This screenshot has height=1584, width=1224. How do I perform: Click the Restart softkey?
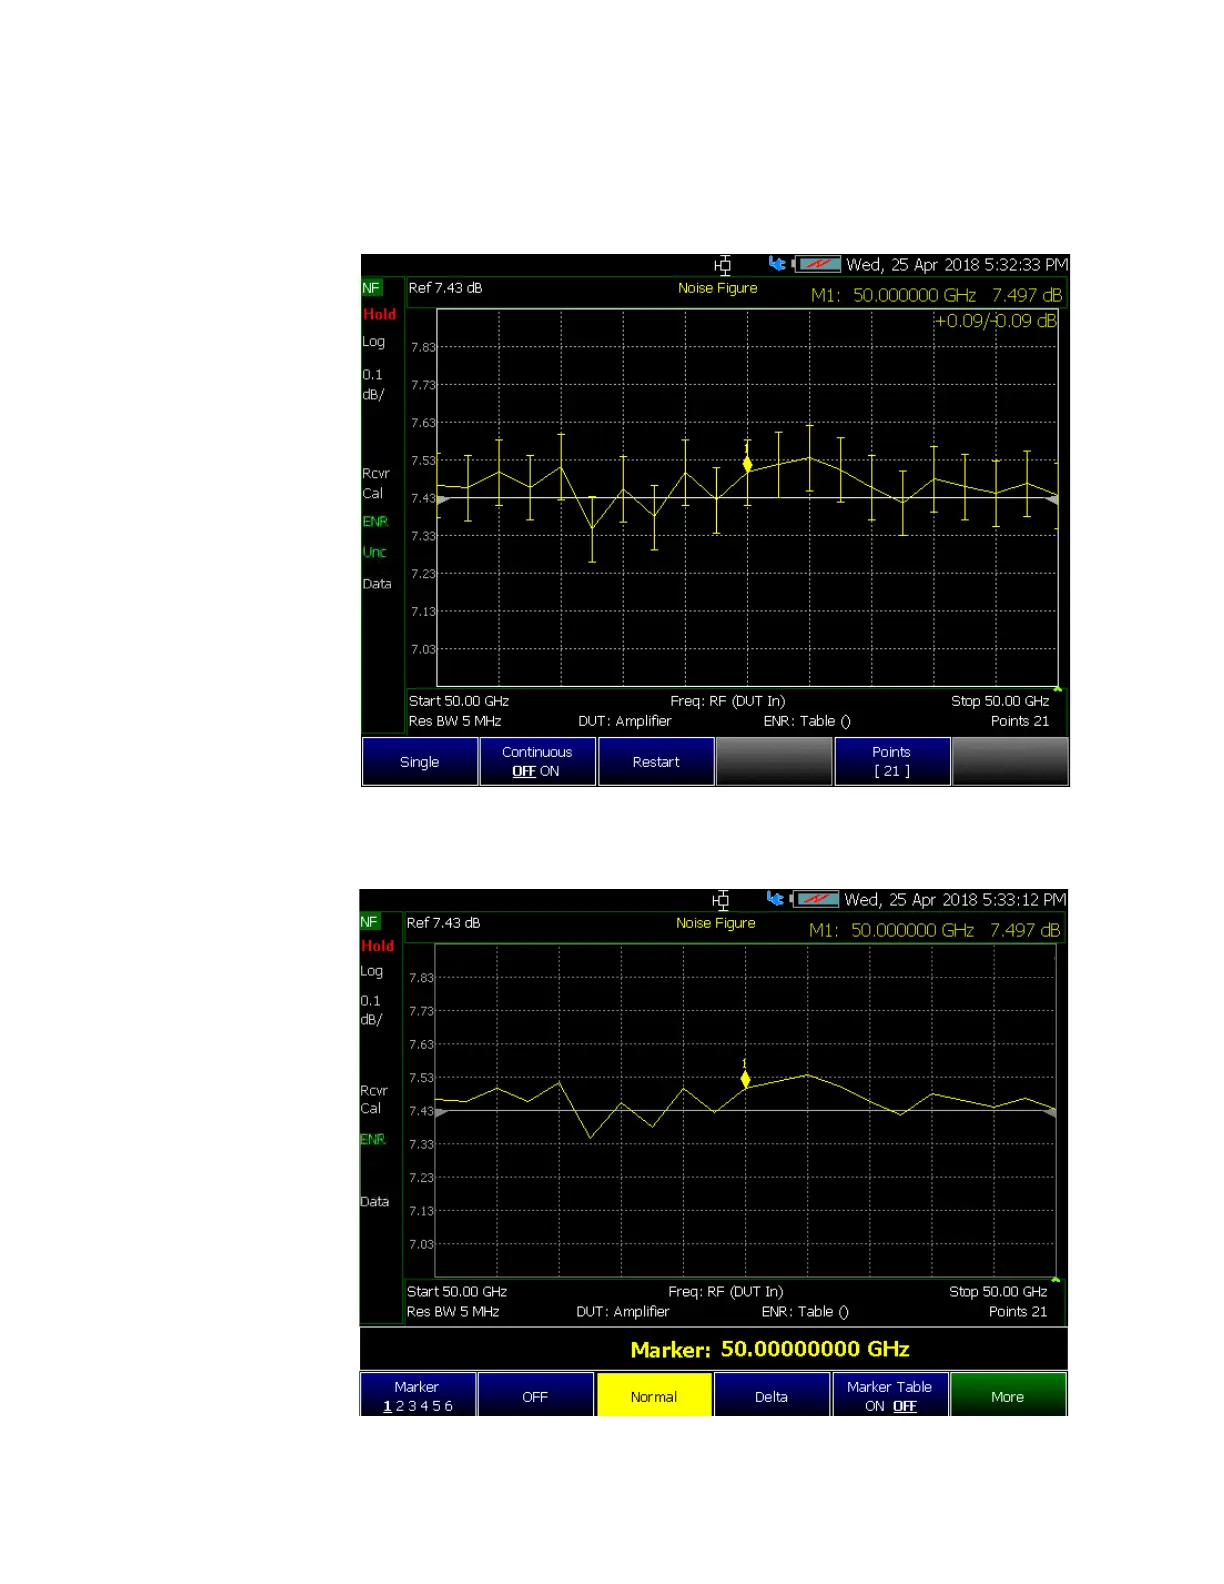coord(656,761)
